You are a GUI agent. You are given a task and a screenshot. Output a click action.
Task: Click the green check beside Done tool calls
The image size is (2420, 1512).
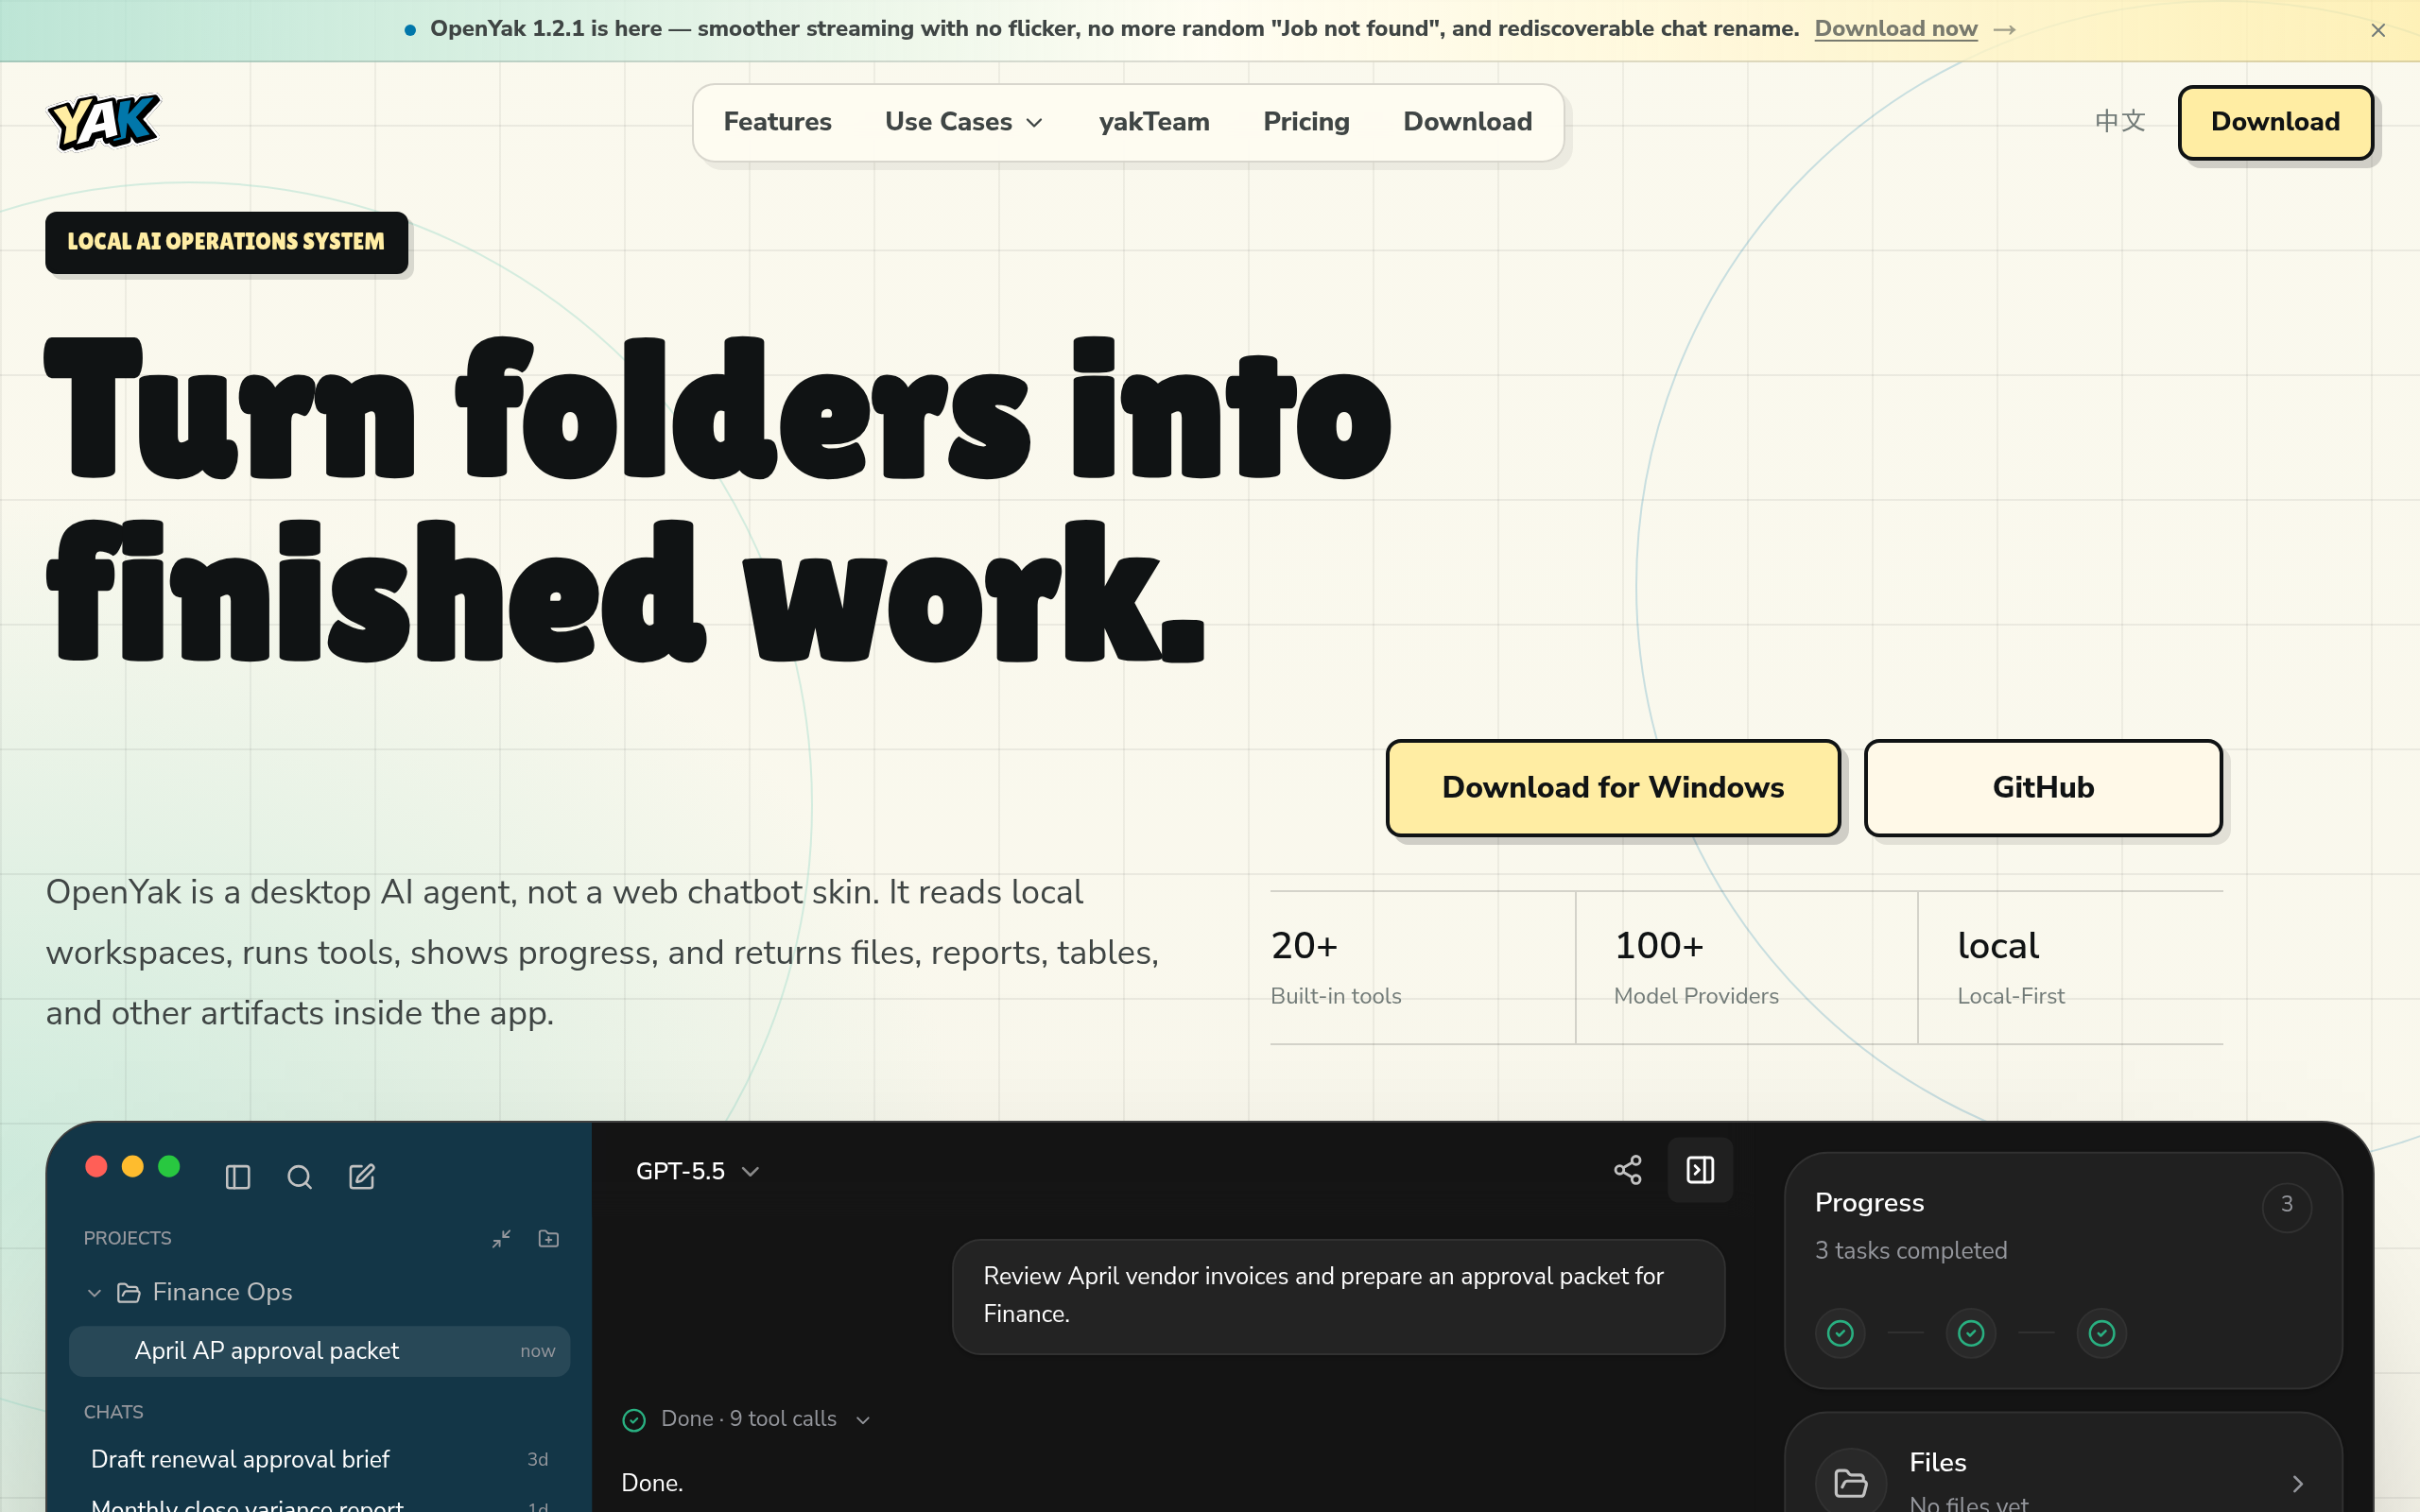634,1420
